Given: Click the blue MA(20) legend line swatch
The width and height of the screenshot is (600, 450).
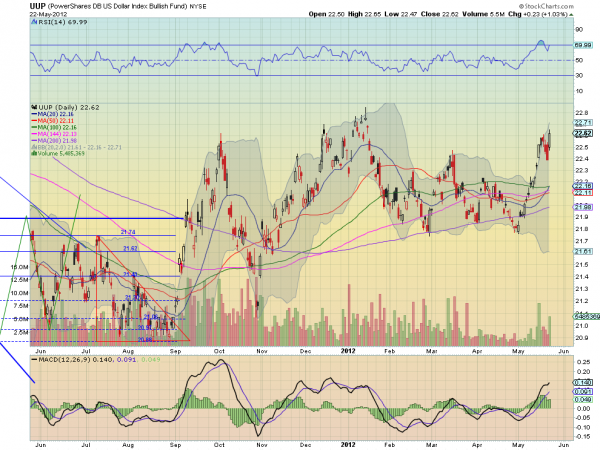Looking at the screenshot, I should pyautogui.click(x=34, y=114).
